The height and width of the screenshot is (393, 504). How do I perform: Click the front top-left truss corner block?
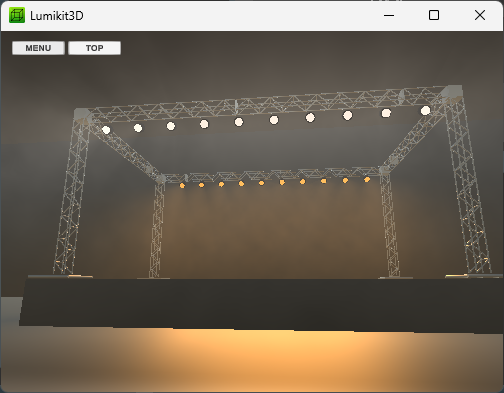click(82, 116)
